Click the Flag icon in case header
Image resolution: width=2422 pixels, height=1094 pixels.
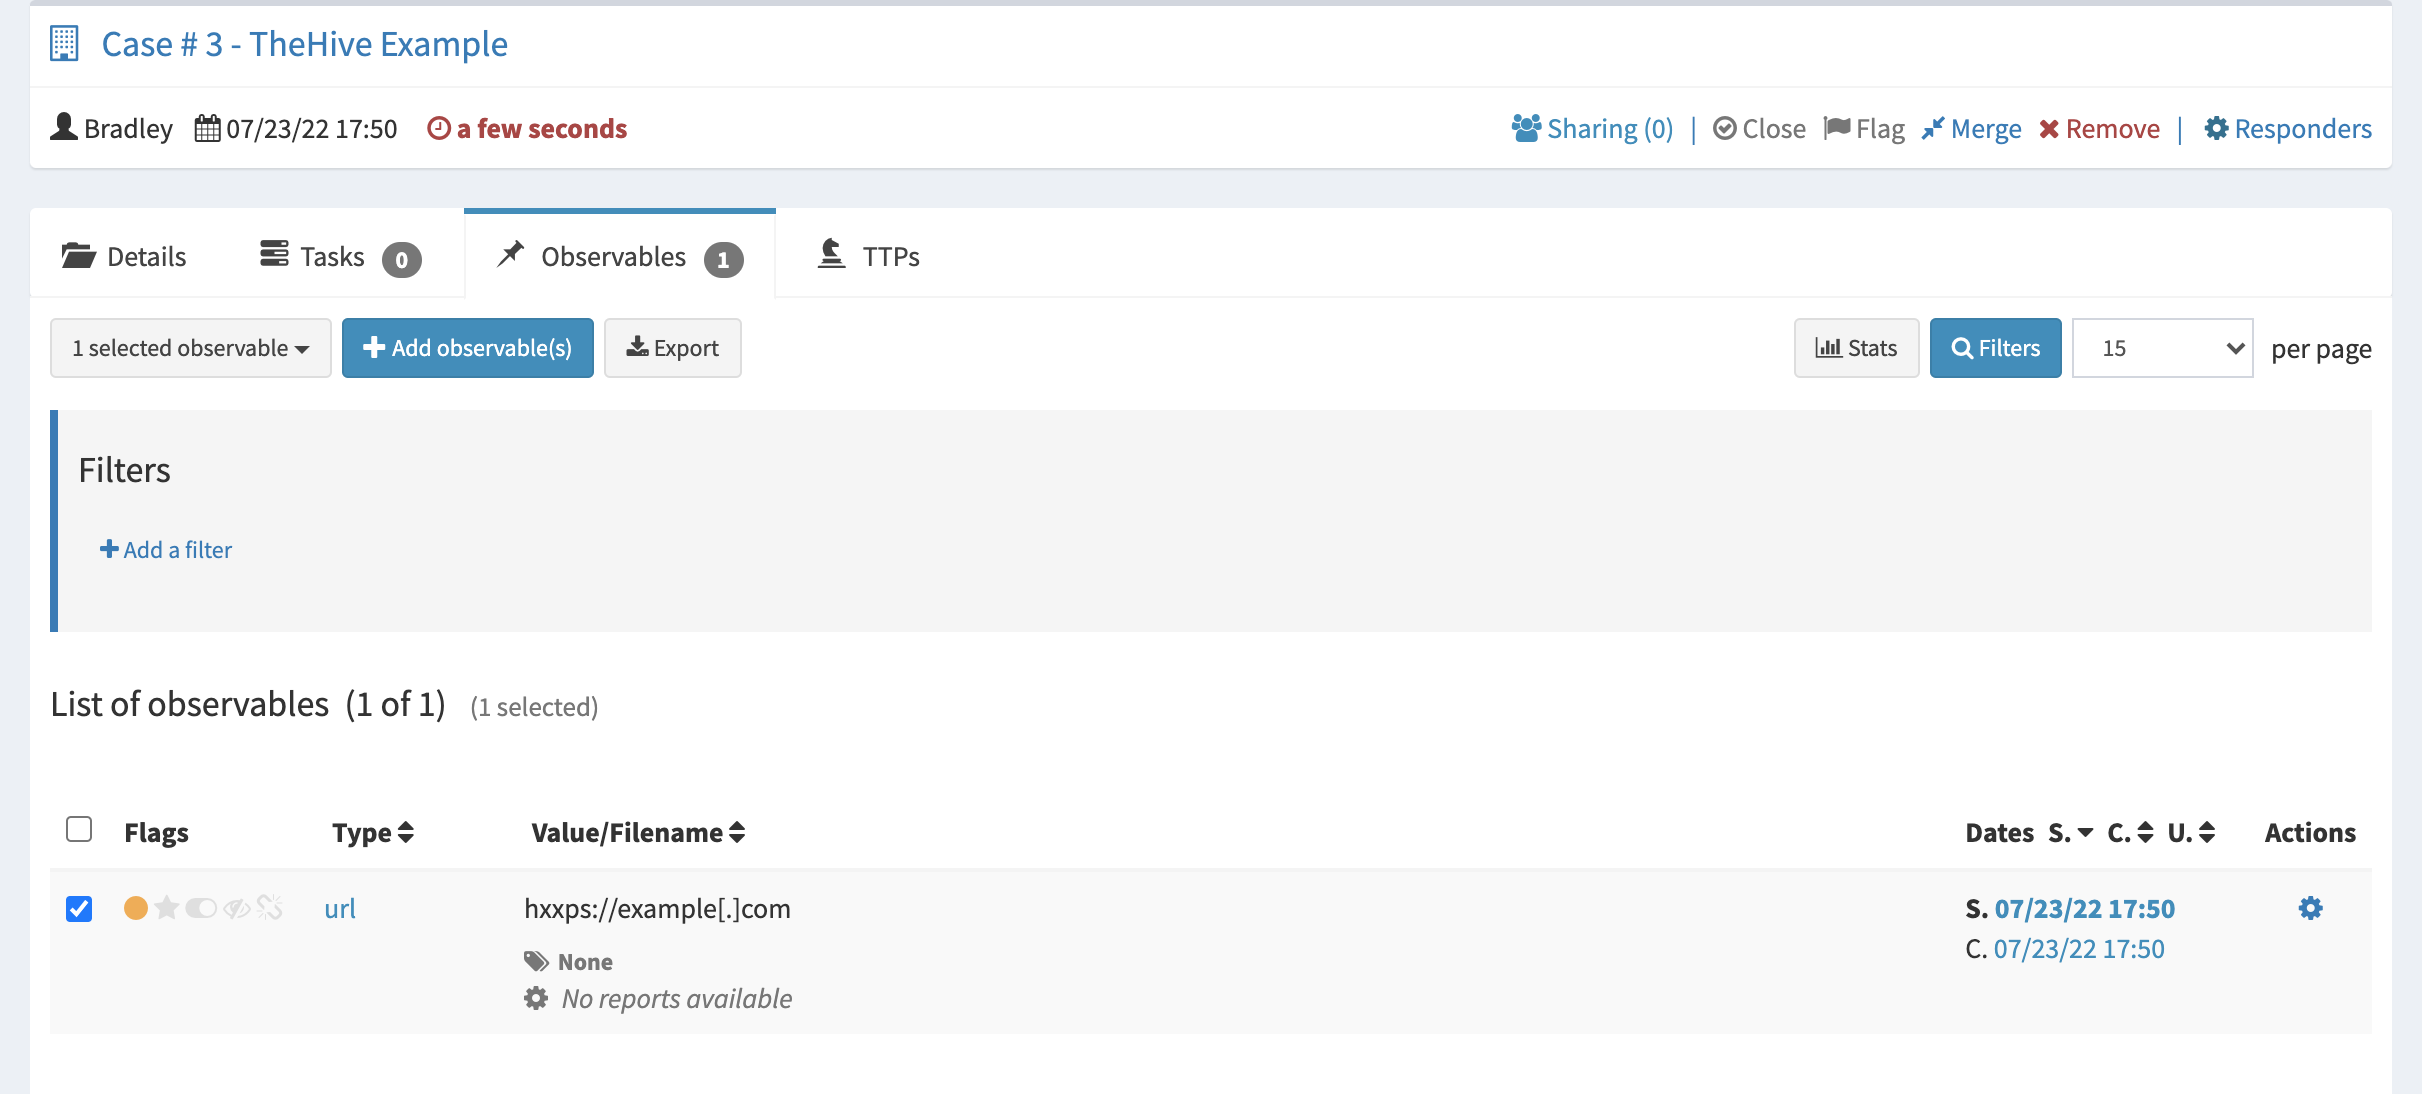pos(1837,128)
